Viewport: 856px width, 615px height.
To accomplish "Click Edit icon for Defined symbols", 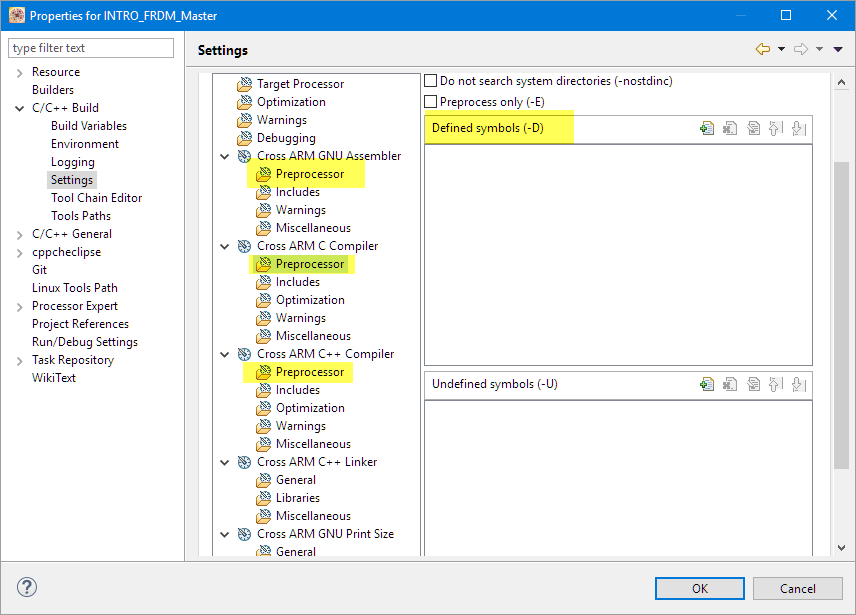I will tap(753, 128).
